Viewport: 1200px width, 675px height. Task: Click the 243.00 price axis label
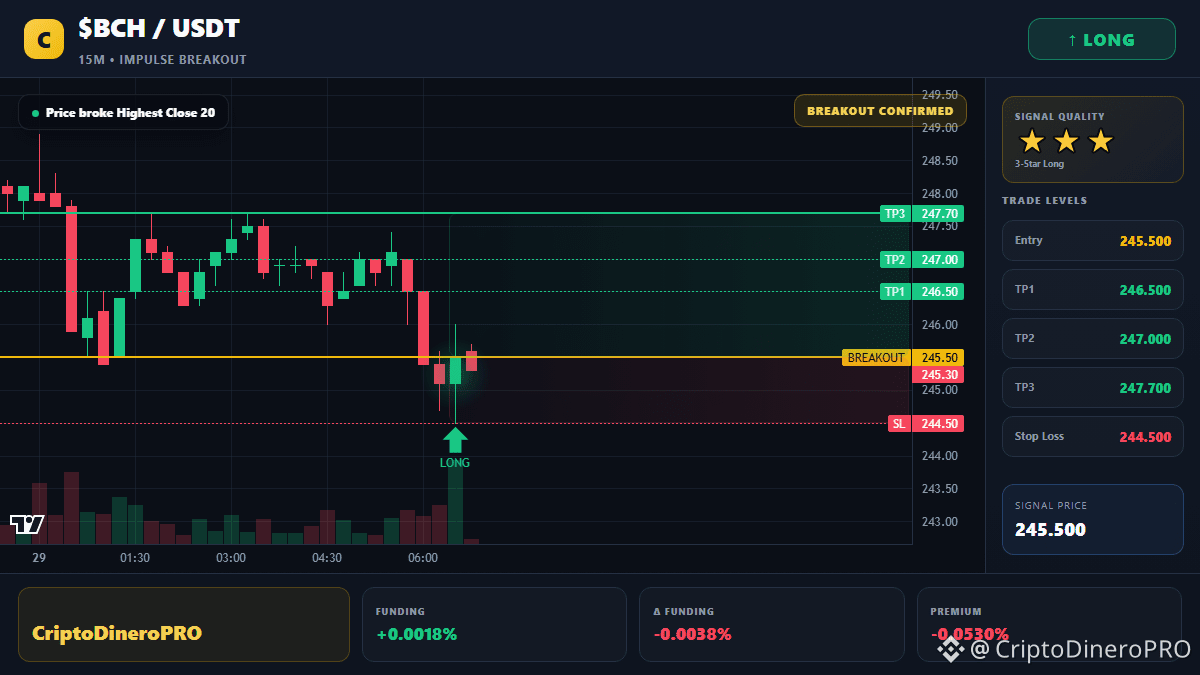click(940, 522)
